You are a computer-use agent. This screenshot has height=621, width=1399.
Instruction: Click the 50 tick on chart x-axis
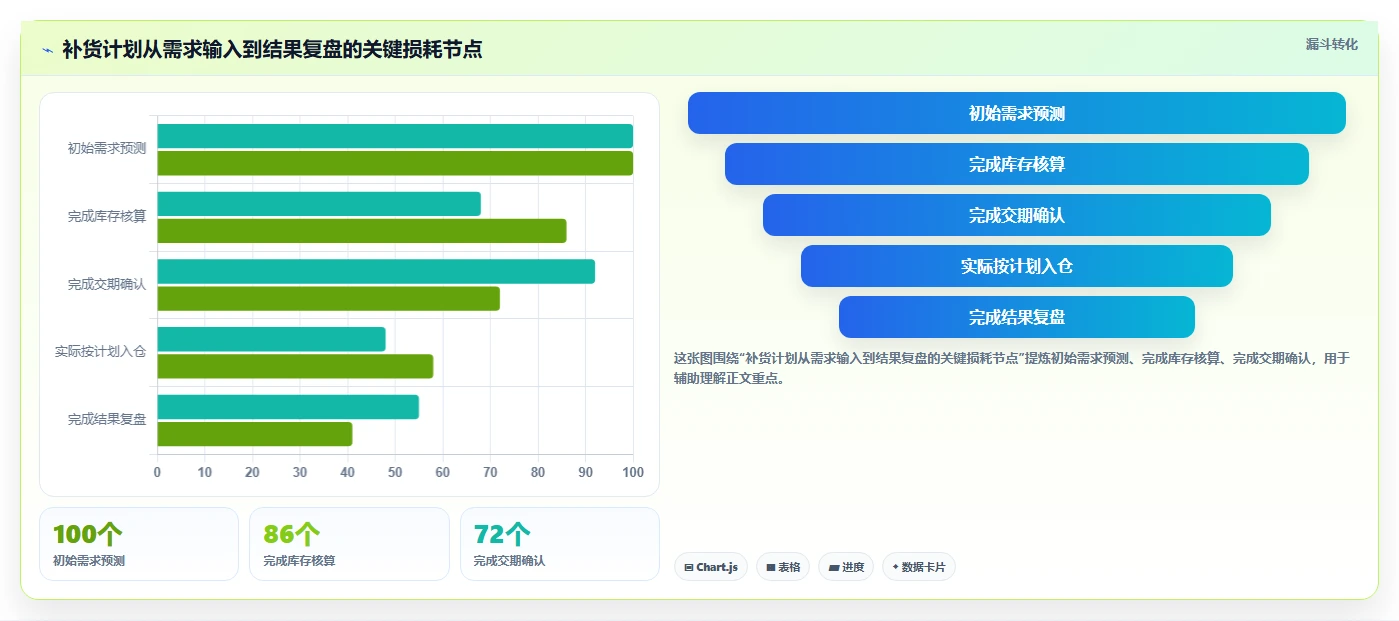tap(395, 472)
